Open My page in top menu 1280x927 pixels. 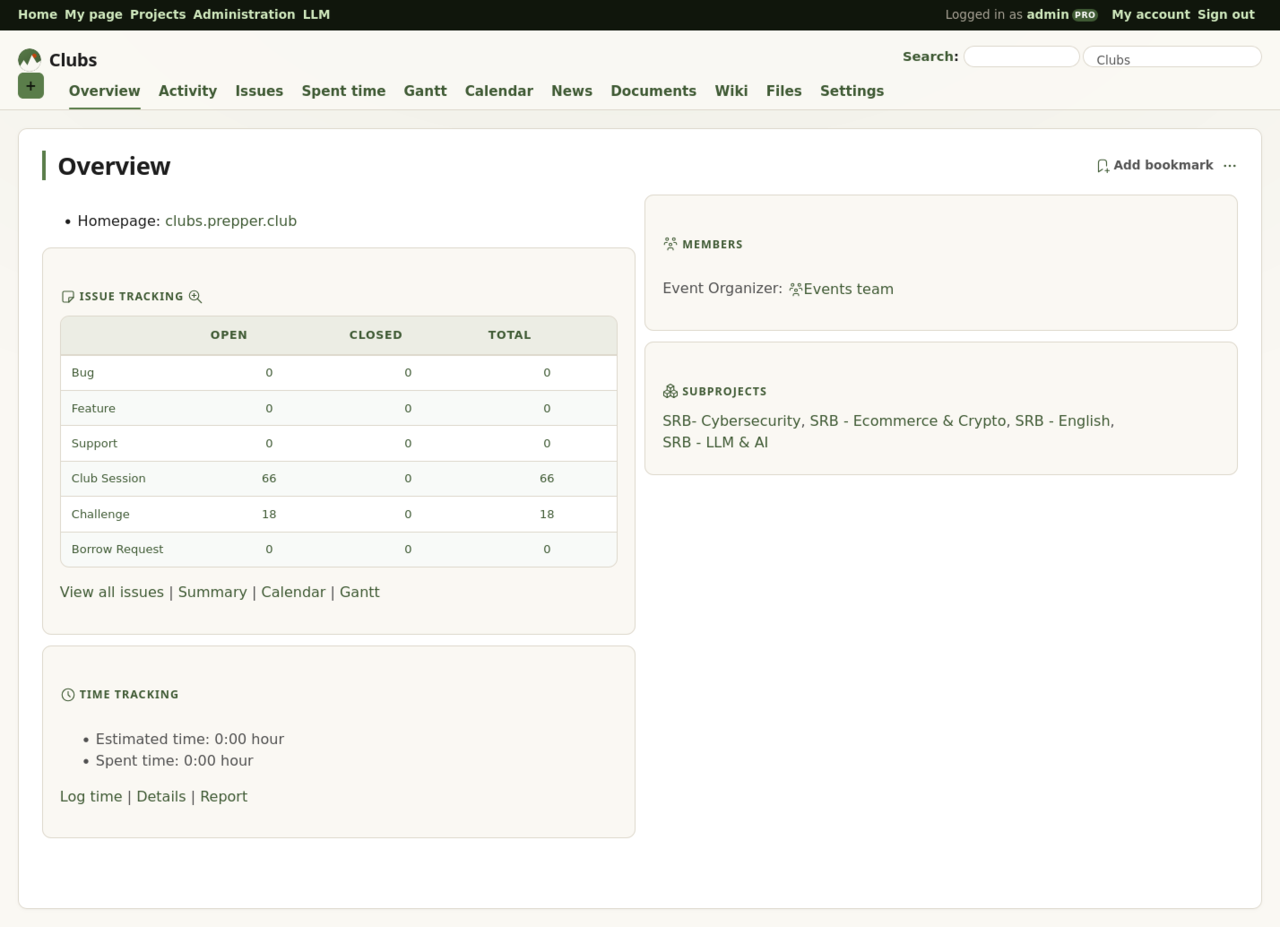pyautogui.click(x=93, y=14)
